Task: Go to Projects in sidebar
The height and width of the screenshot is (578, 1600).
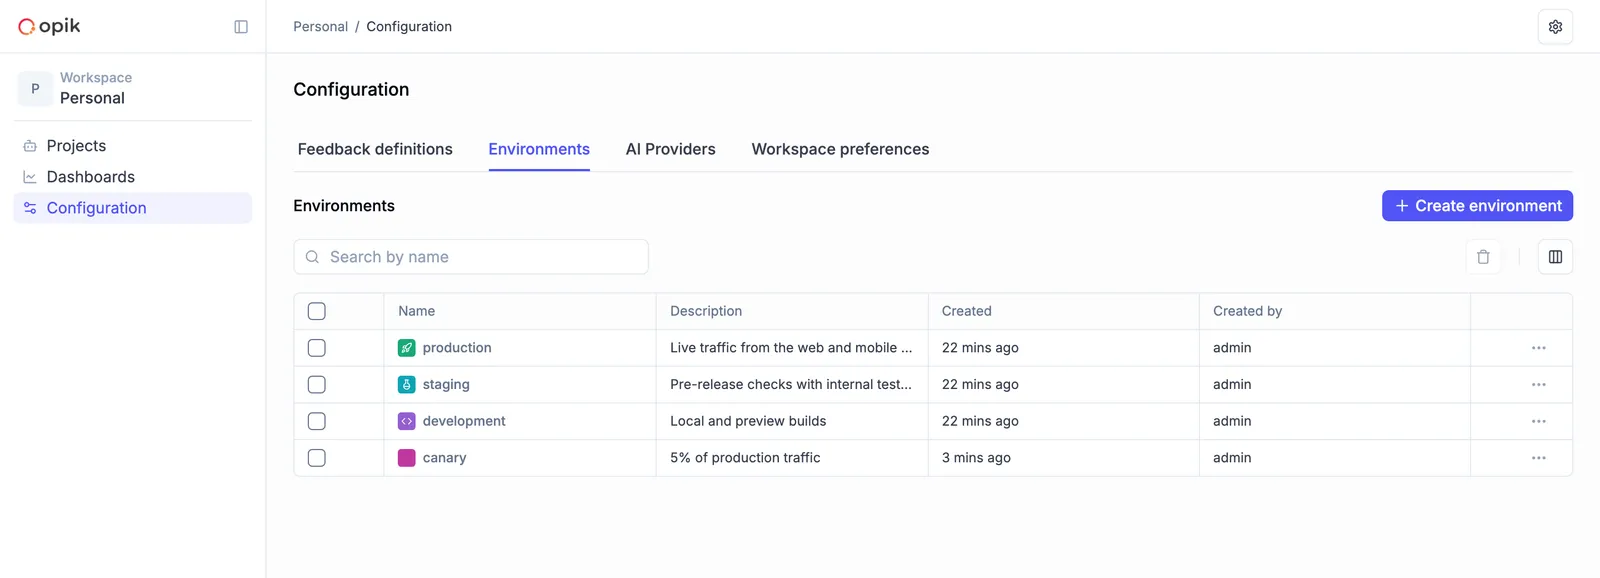Action: (133, 146)
